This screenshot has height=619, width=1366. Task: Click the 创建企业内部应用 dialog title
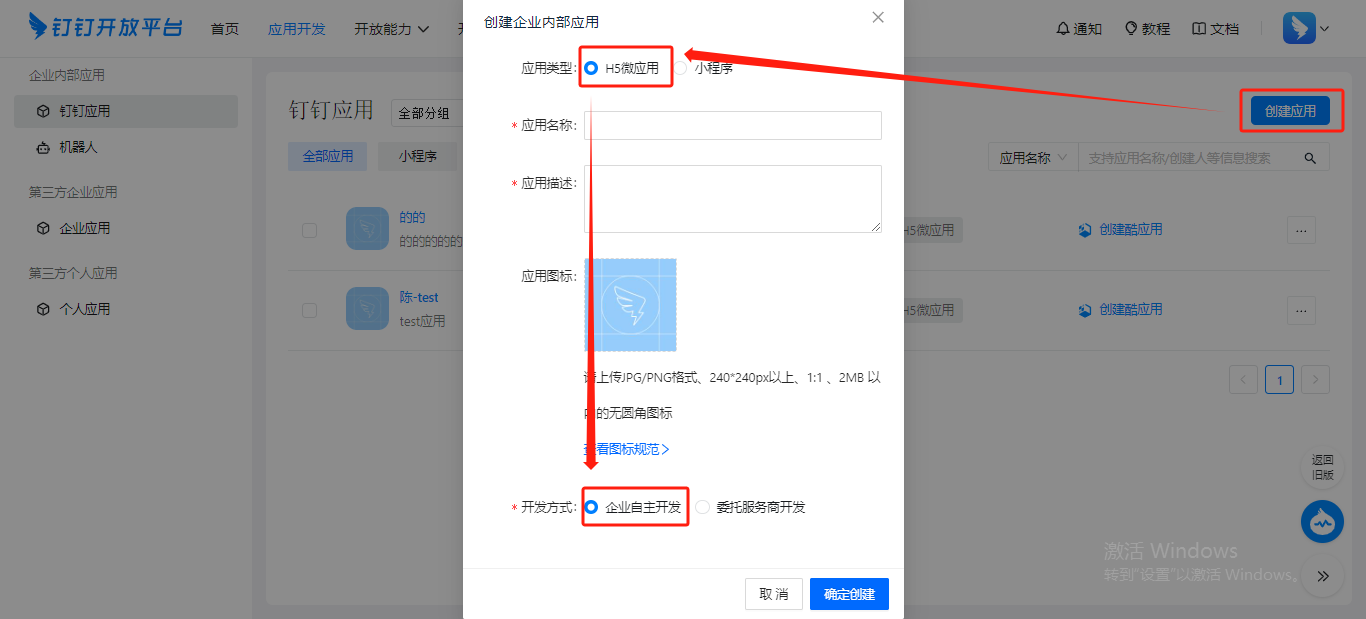541,22
